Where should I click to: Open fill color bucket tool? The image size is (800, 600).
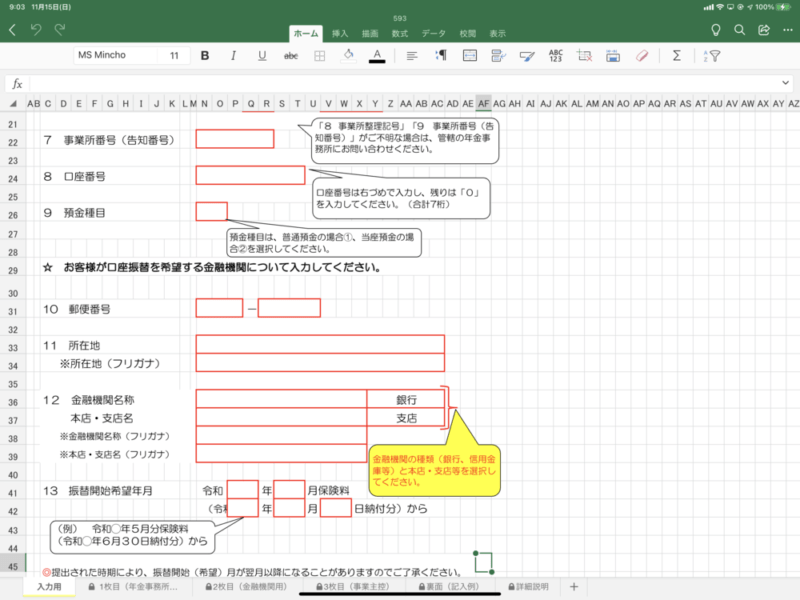tap(348, 55)
